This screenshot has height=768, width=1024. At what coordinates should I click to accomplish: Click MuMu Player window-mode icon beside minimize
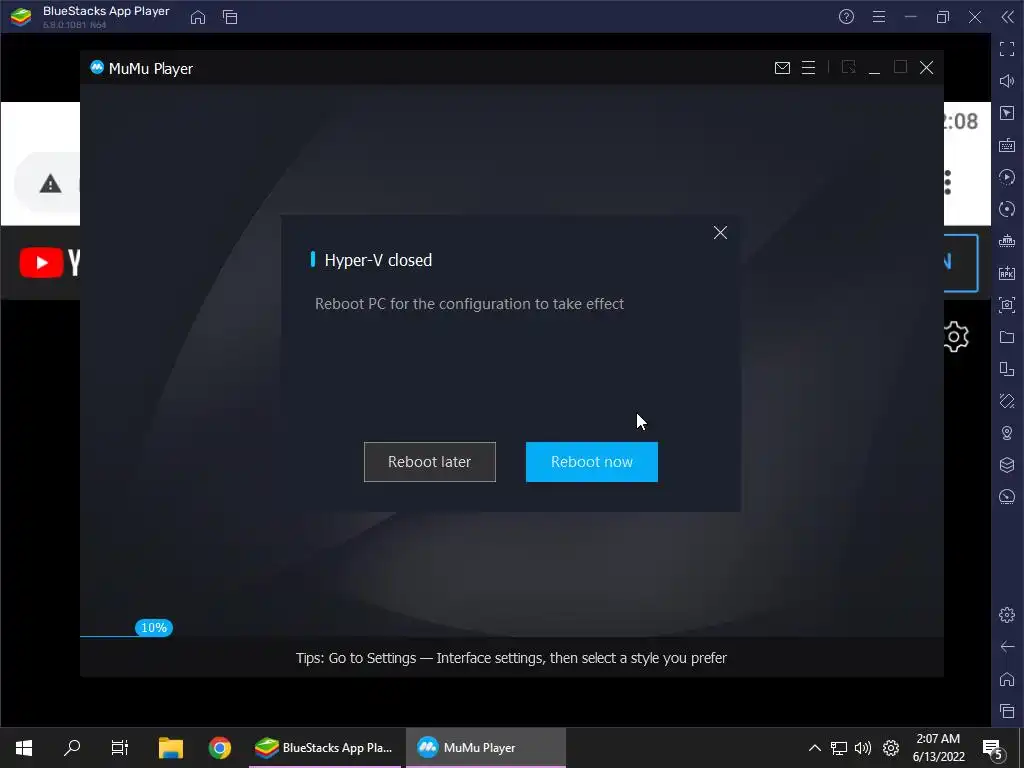(x=848, y=67)
